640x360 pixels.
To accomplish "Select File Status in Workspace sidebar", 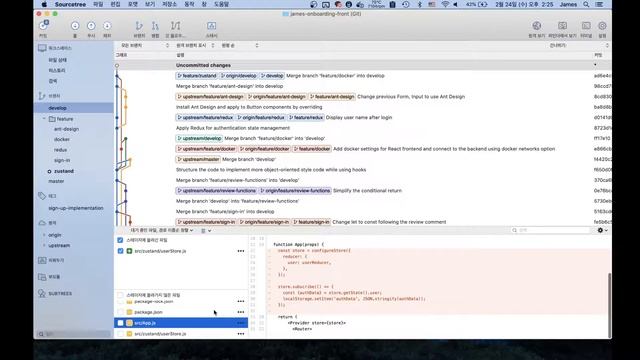I will point(58,60).
